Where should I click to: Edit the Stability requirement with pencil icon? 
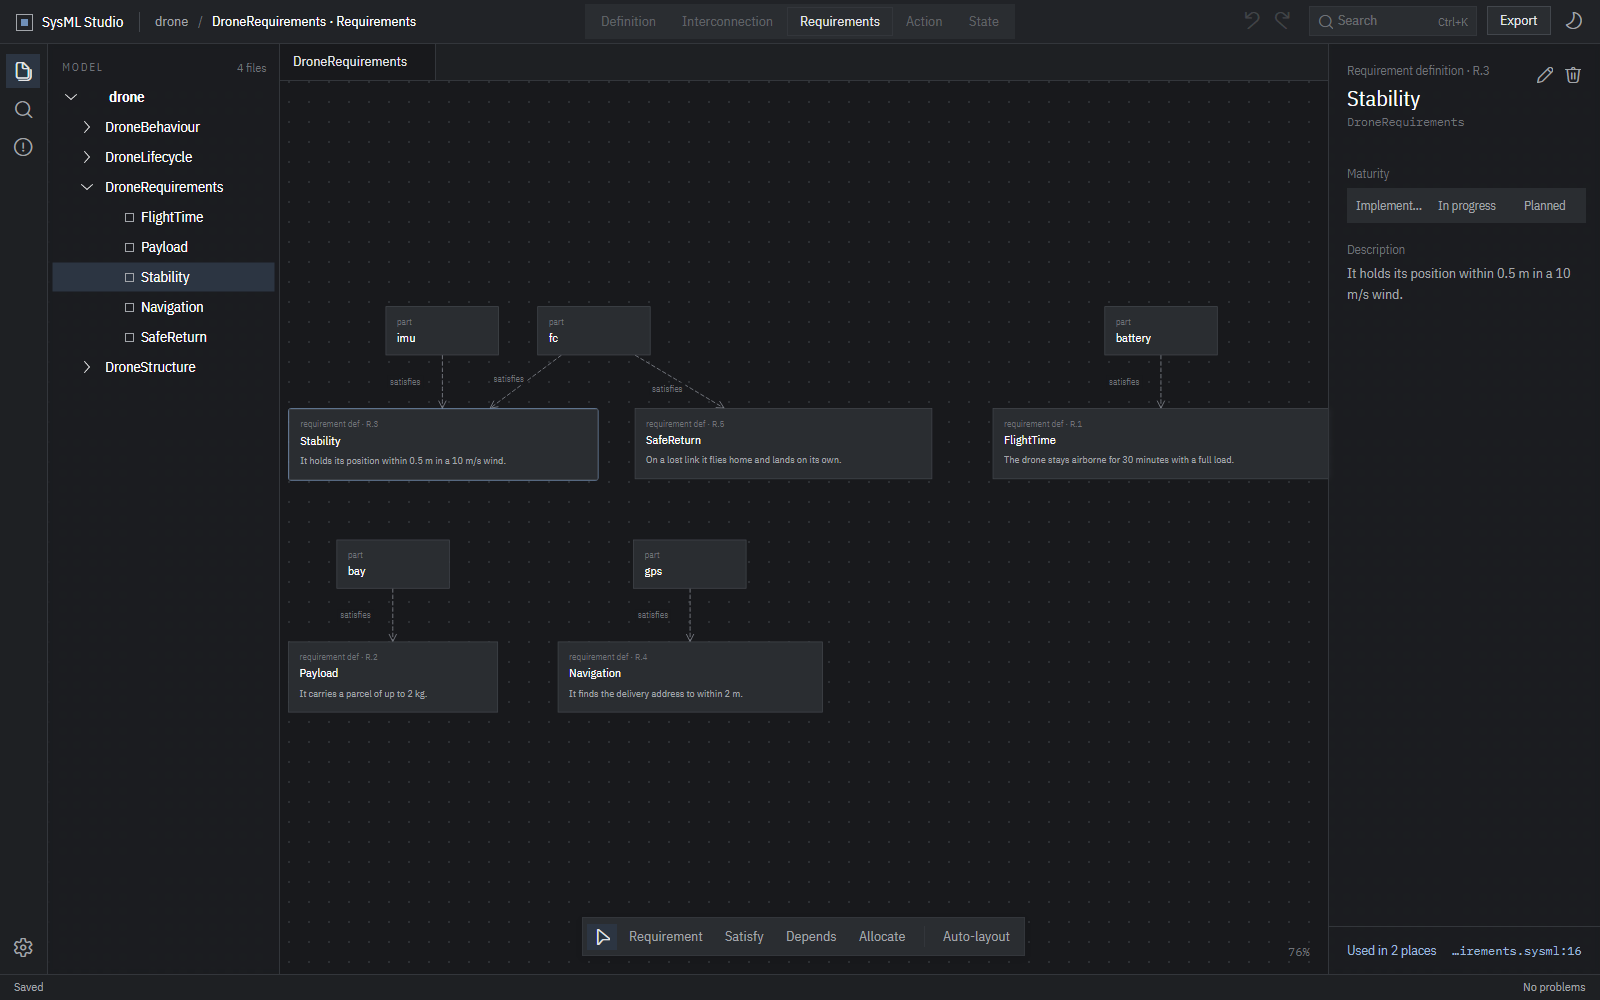(x=1545, y=75)
